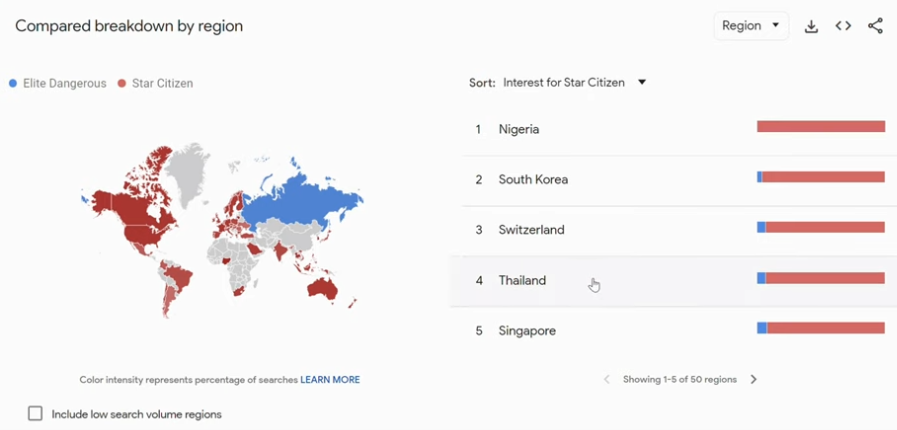The height and width of the screenshot is (430, 897).
Task: Go to next page of regions
Action: [x=753, y=379]
